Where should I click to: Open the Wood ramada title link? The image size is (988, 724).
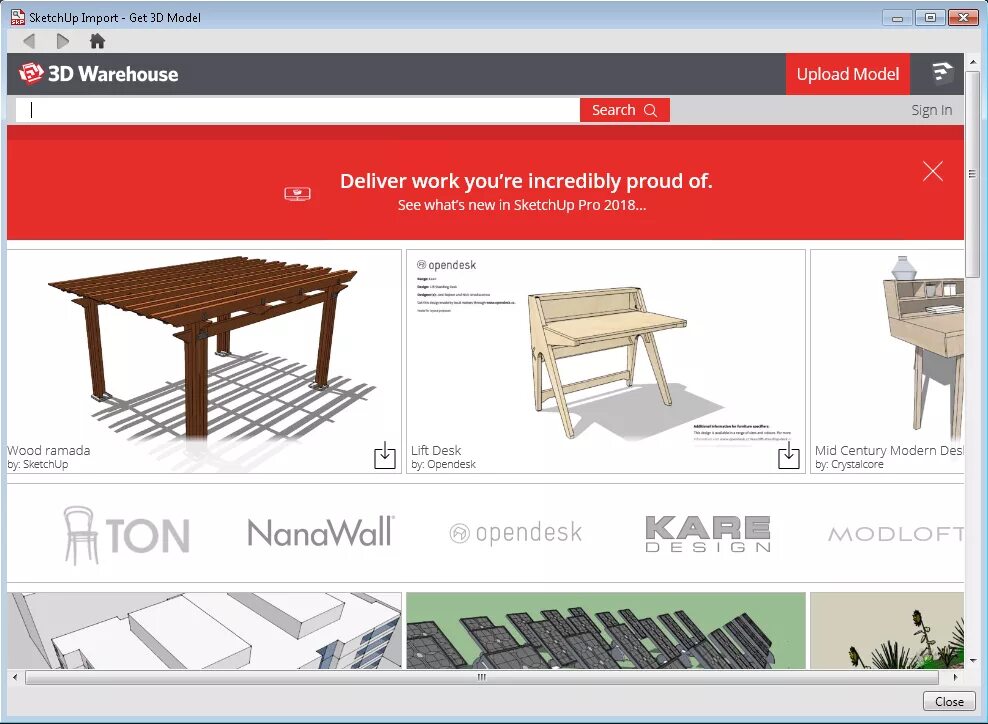click(49, 450)
